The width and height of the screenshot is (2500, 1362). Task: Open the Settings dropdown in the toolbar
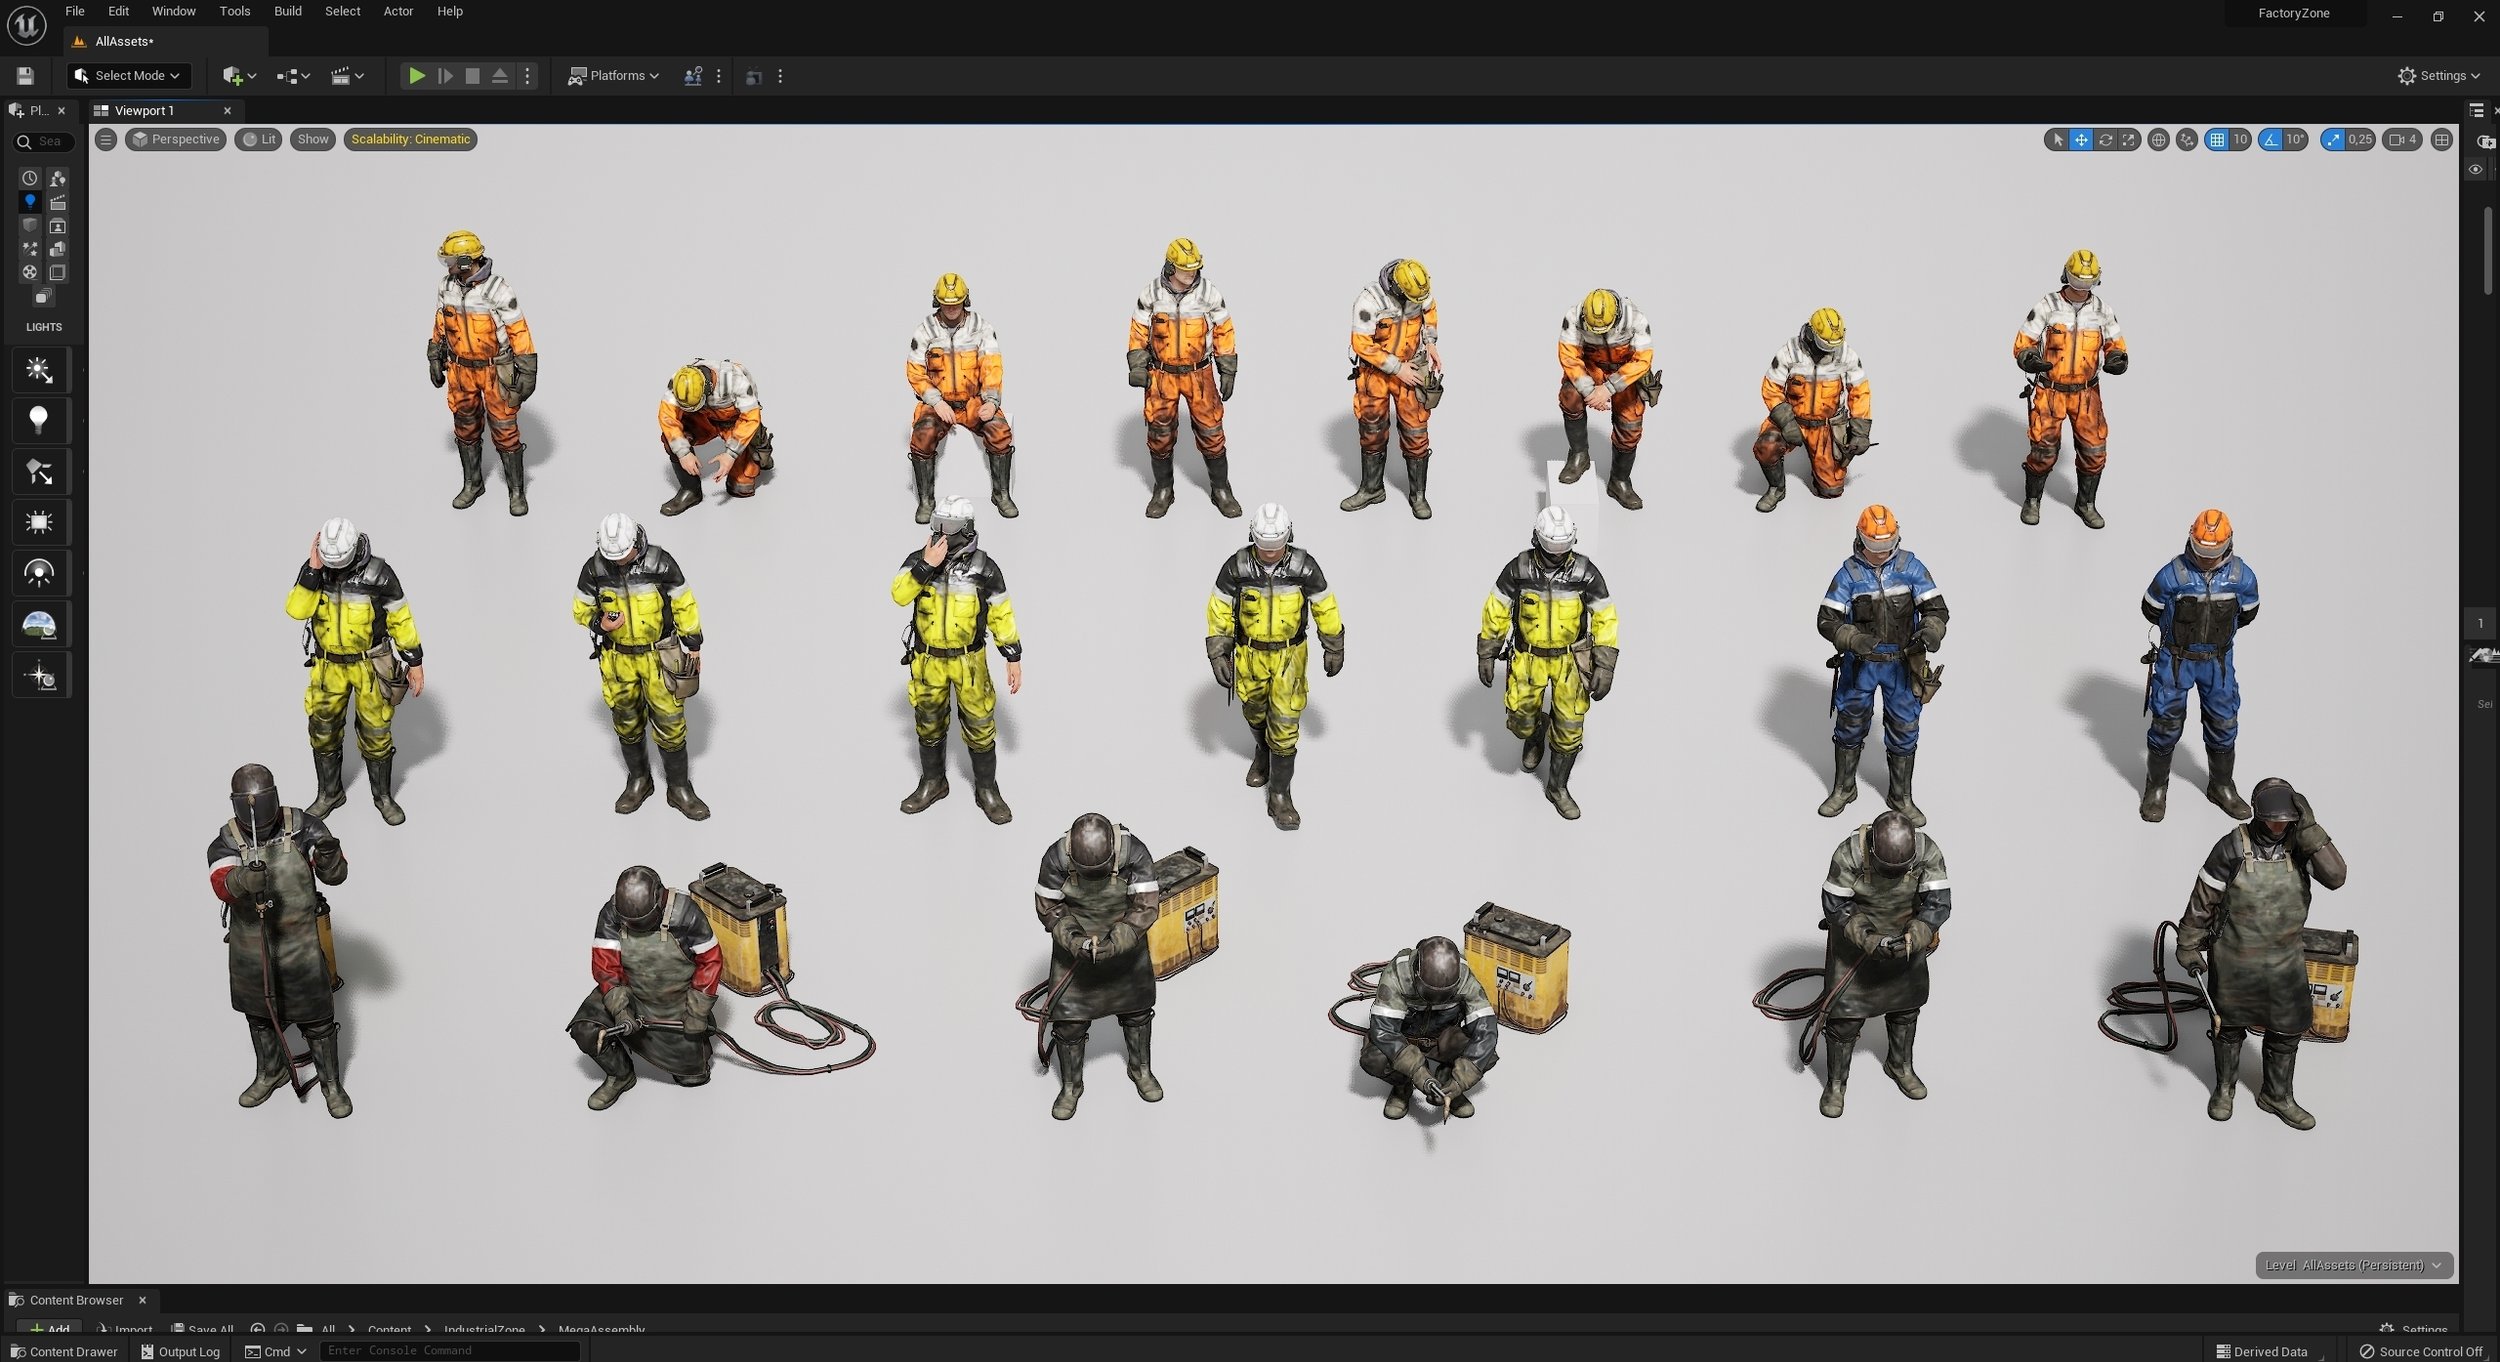click(2439, 76)
